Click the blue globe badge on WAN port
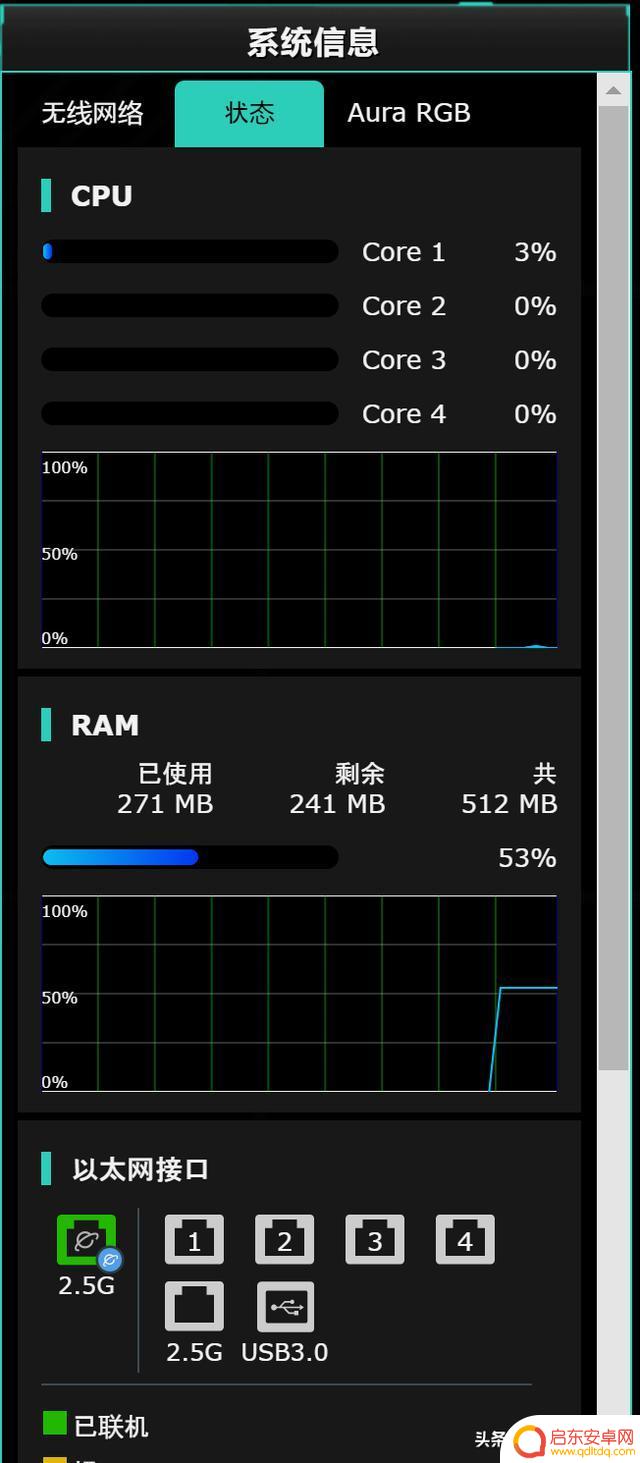 (110, 1260)
